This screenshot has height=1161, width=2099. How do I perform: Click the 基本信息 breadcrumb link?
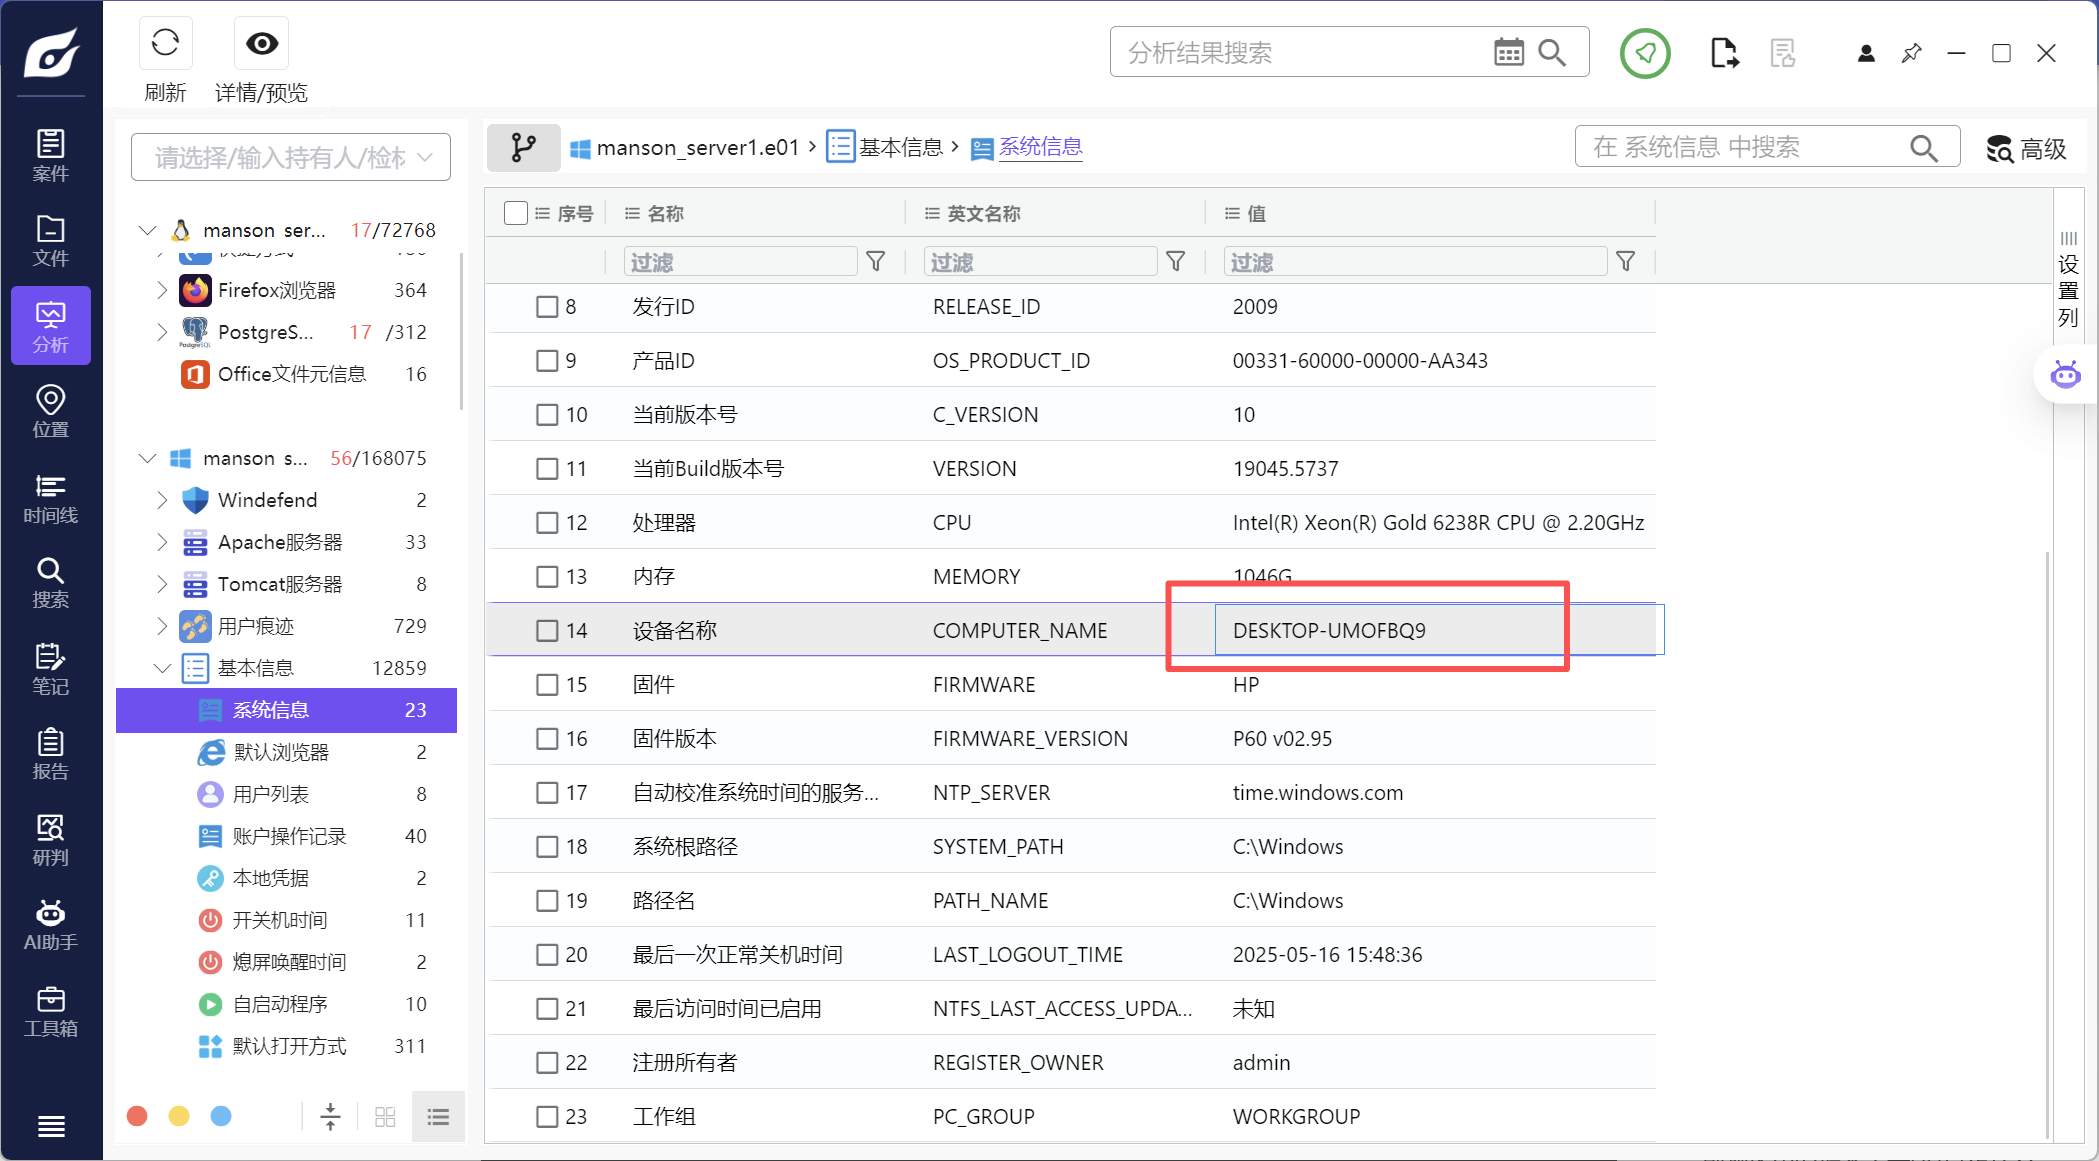900,148
